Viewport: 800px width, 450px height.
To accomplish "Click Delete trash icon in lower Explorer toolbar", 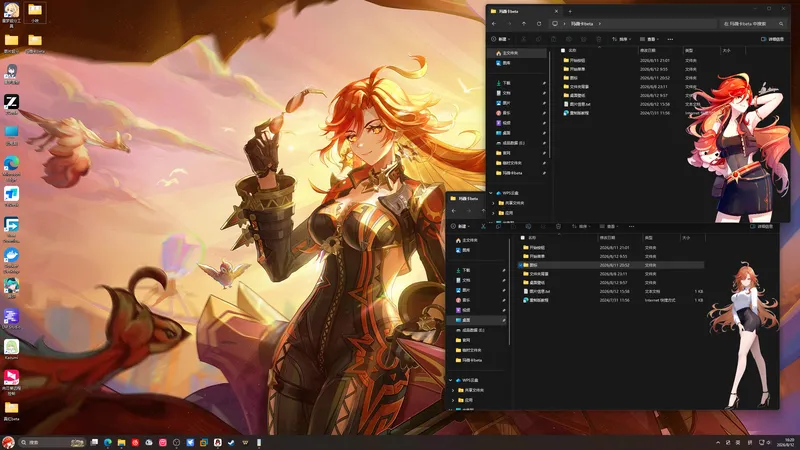I will 558,227.
